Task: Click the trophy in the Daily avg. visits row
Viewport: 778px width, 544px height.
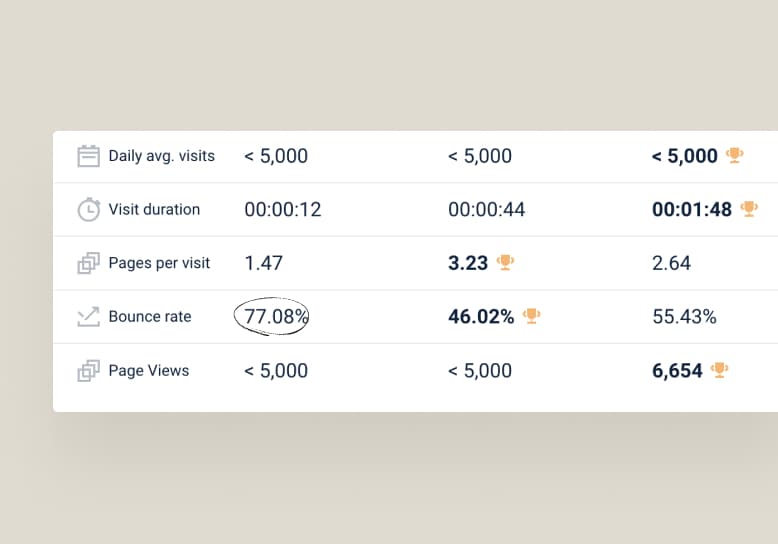Action: click(x=735, y=155)
